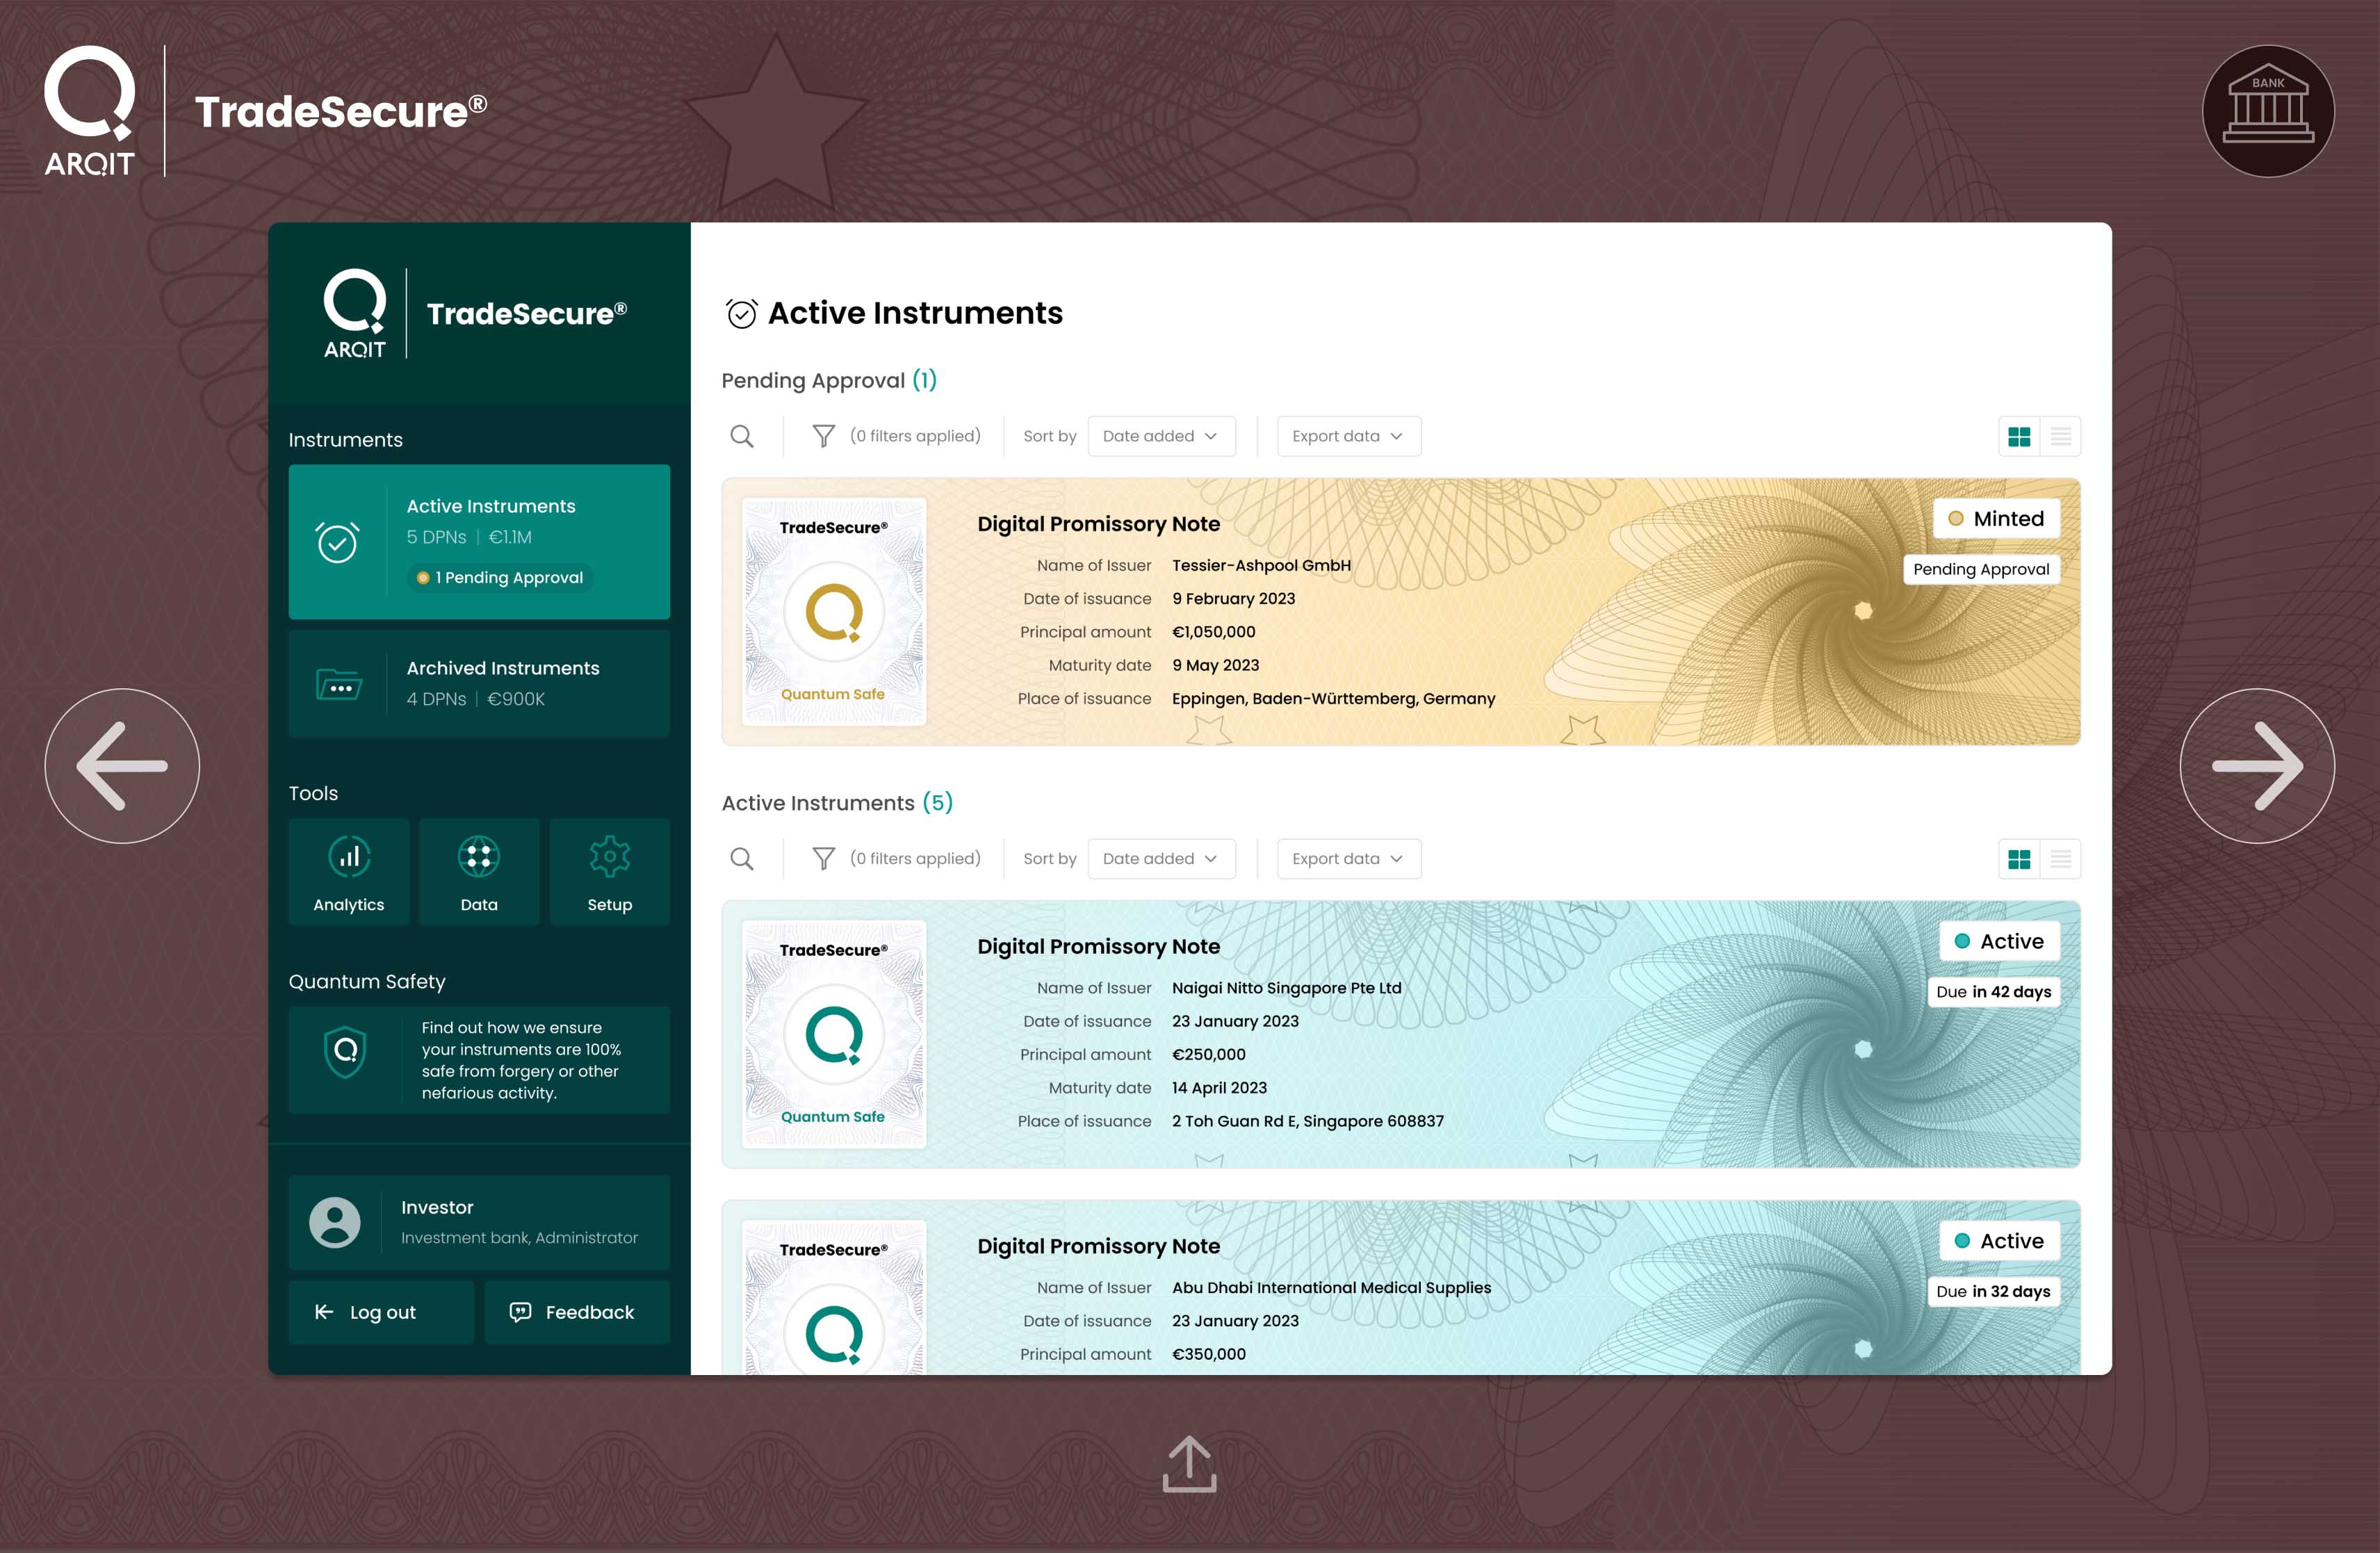Viewport: 2380px width, 1553px height.
Task: Open the Abu Dhabi Medical Supplies note thumbnail
Action: point(834,1297)
